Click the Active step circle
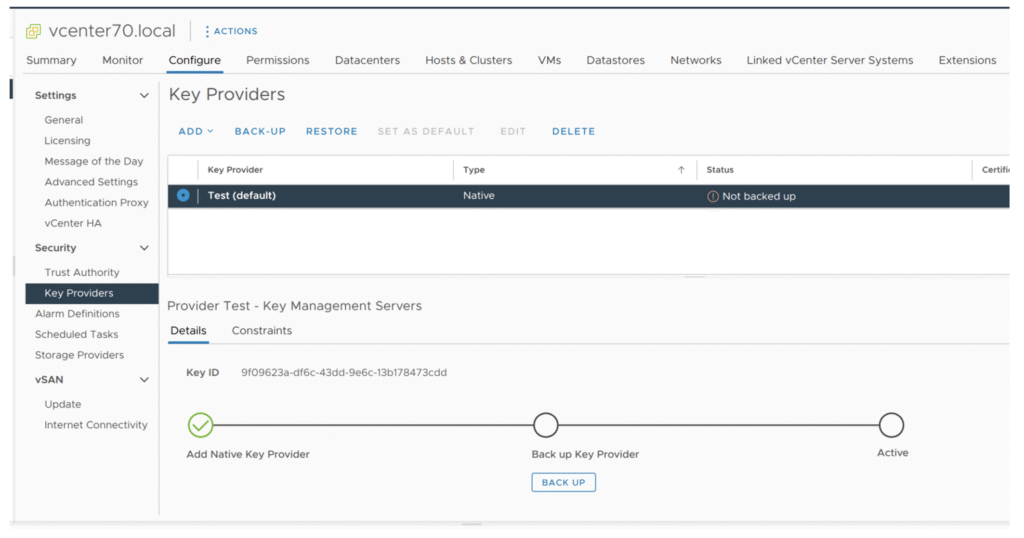This screenshot has width=1024, height=538. coord(891,426)
